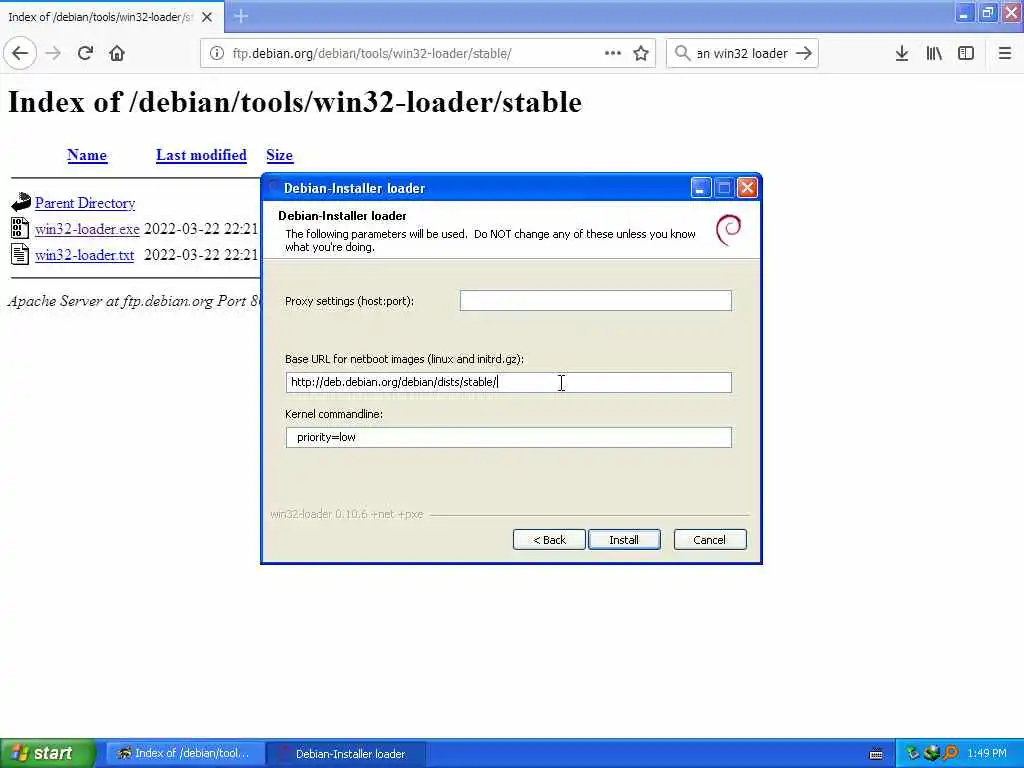Open the Parent Directory link
The height and width of the screenshot is (768, 1024).
click(85, 203)
